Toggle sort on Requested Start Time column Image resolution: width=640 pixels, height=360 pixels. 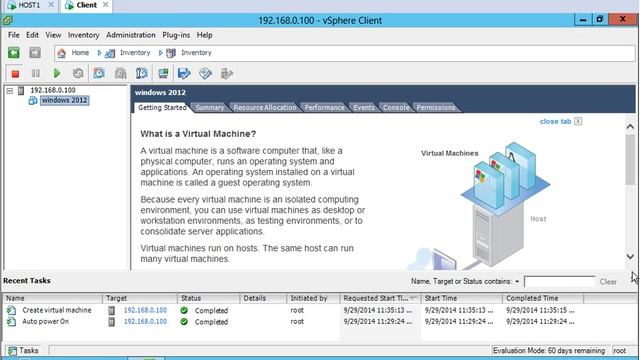(380, 298)
